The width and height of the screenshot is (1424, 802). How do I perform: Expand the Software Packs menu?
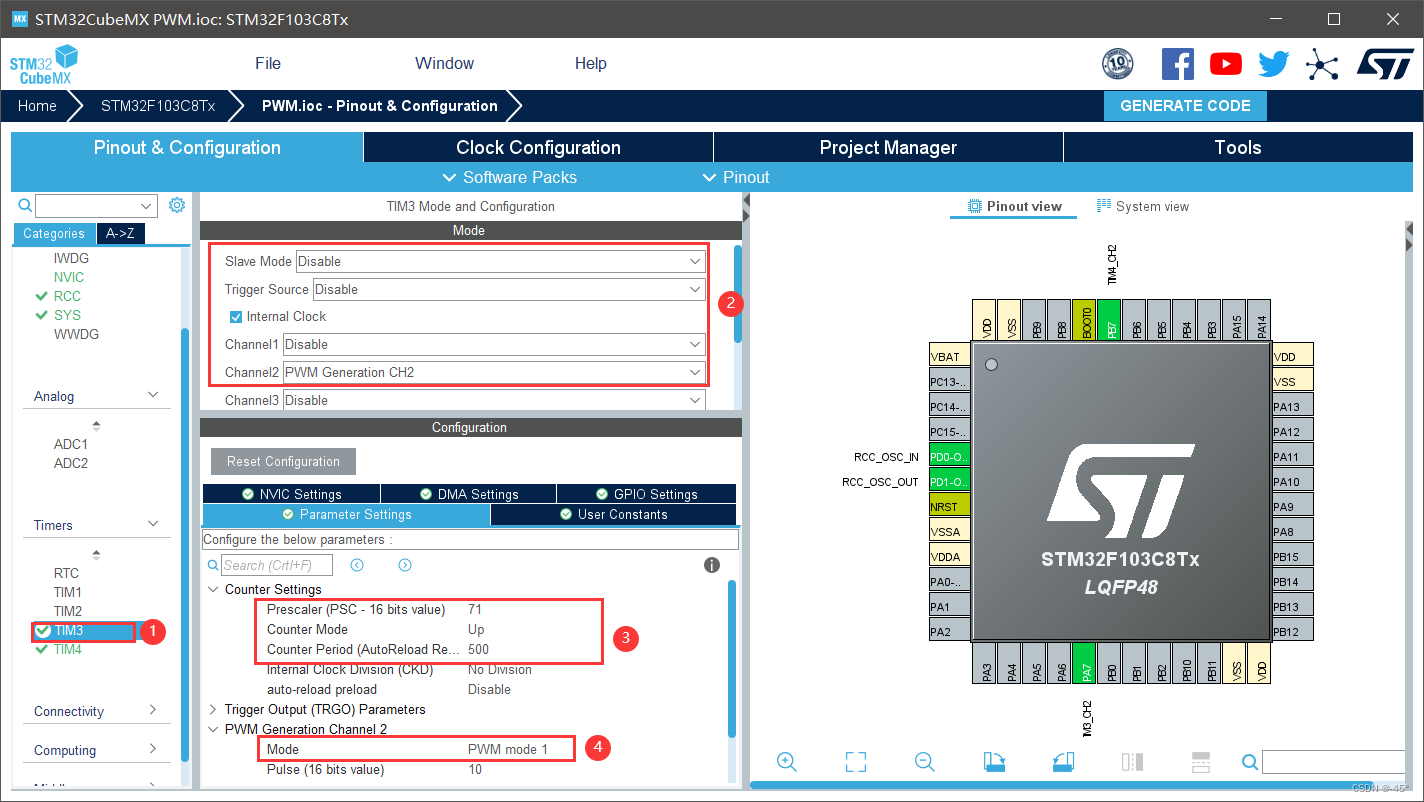pyautogui.click(x=509, y=177)
